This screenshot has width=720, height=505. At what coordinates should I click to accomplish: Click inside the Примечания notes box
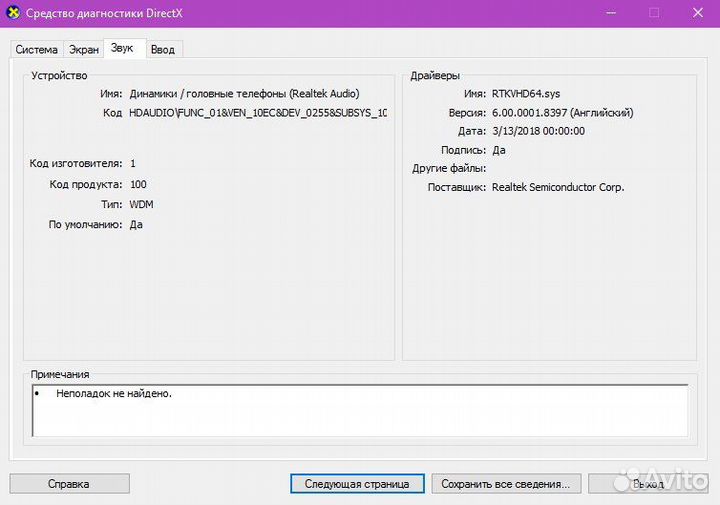[360, 411]
